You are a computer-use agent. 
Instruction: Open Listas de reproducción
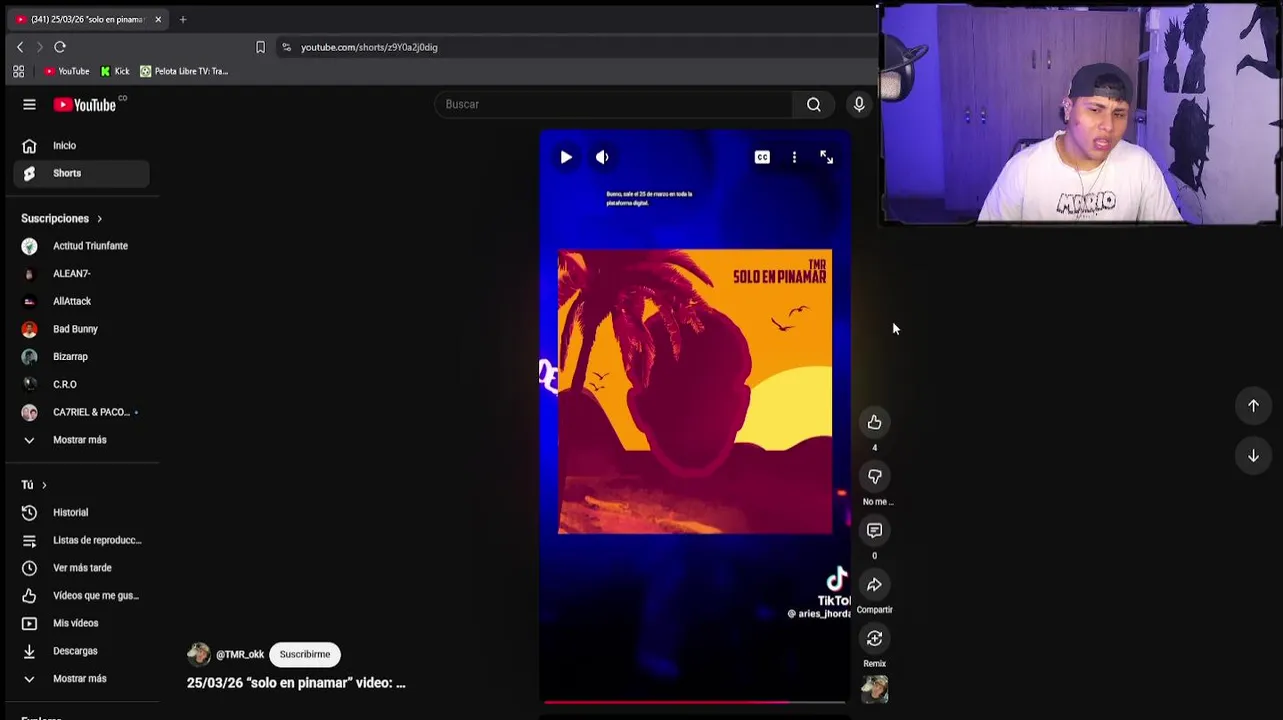click(x=82, y=540)
